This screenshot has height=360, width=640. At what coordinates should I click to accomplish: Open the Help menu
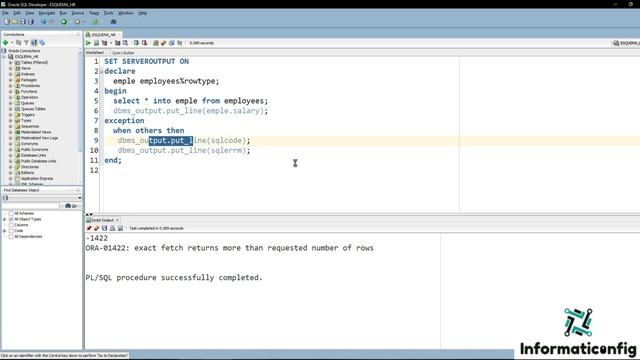pyautogui.click(x=142, y=13)
